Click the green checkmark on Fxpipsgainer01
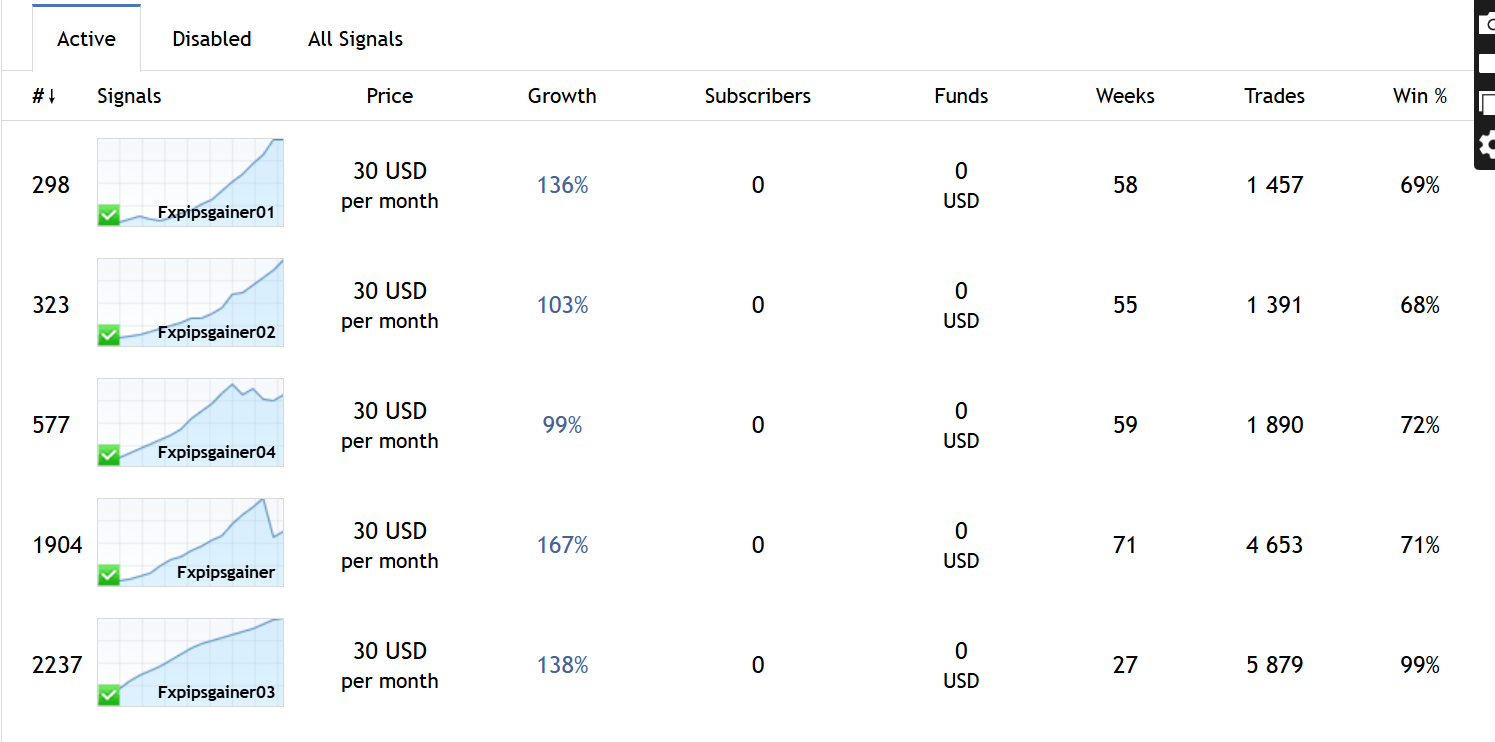 pos(109,214)
